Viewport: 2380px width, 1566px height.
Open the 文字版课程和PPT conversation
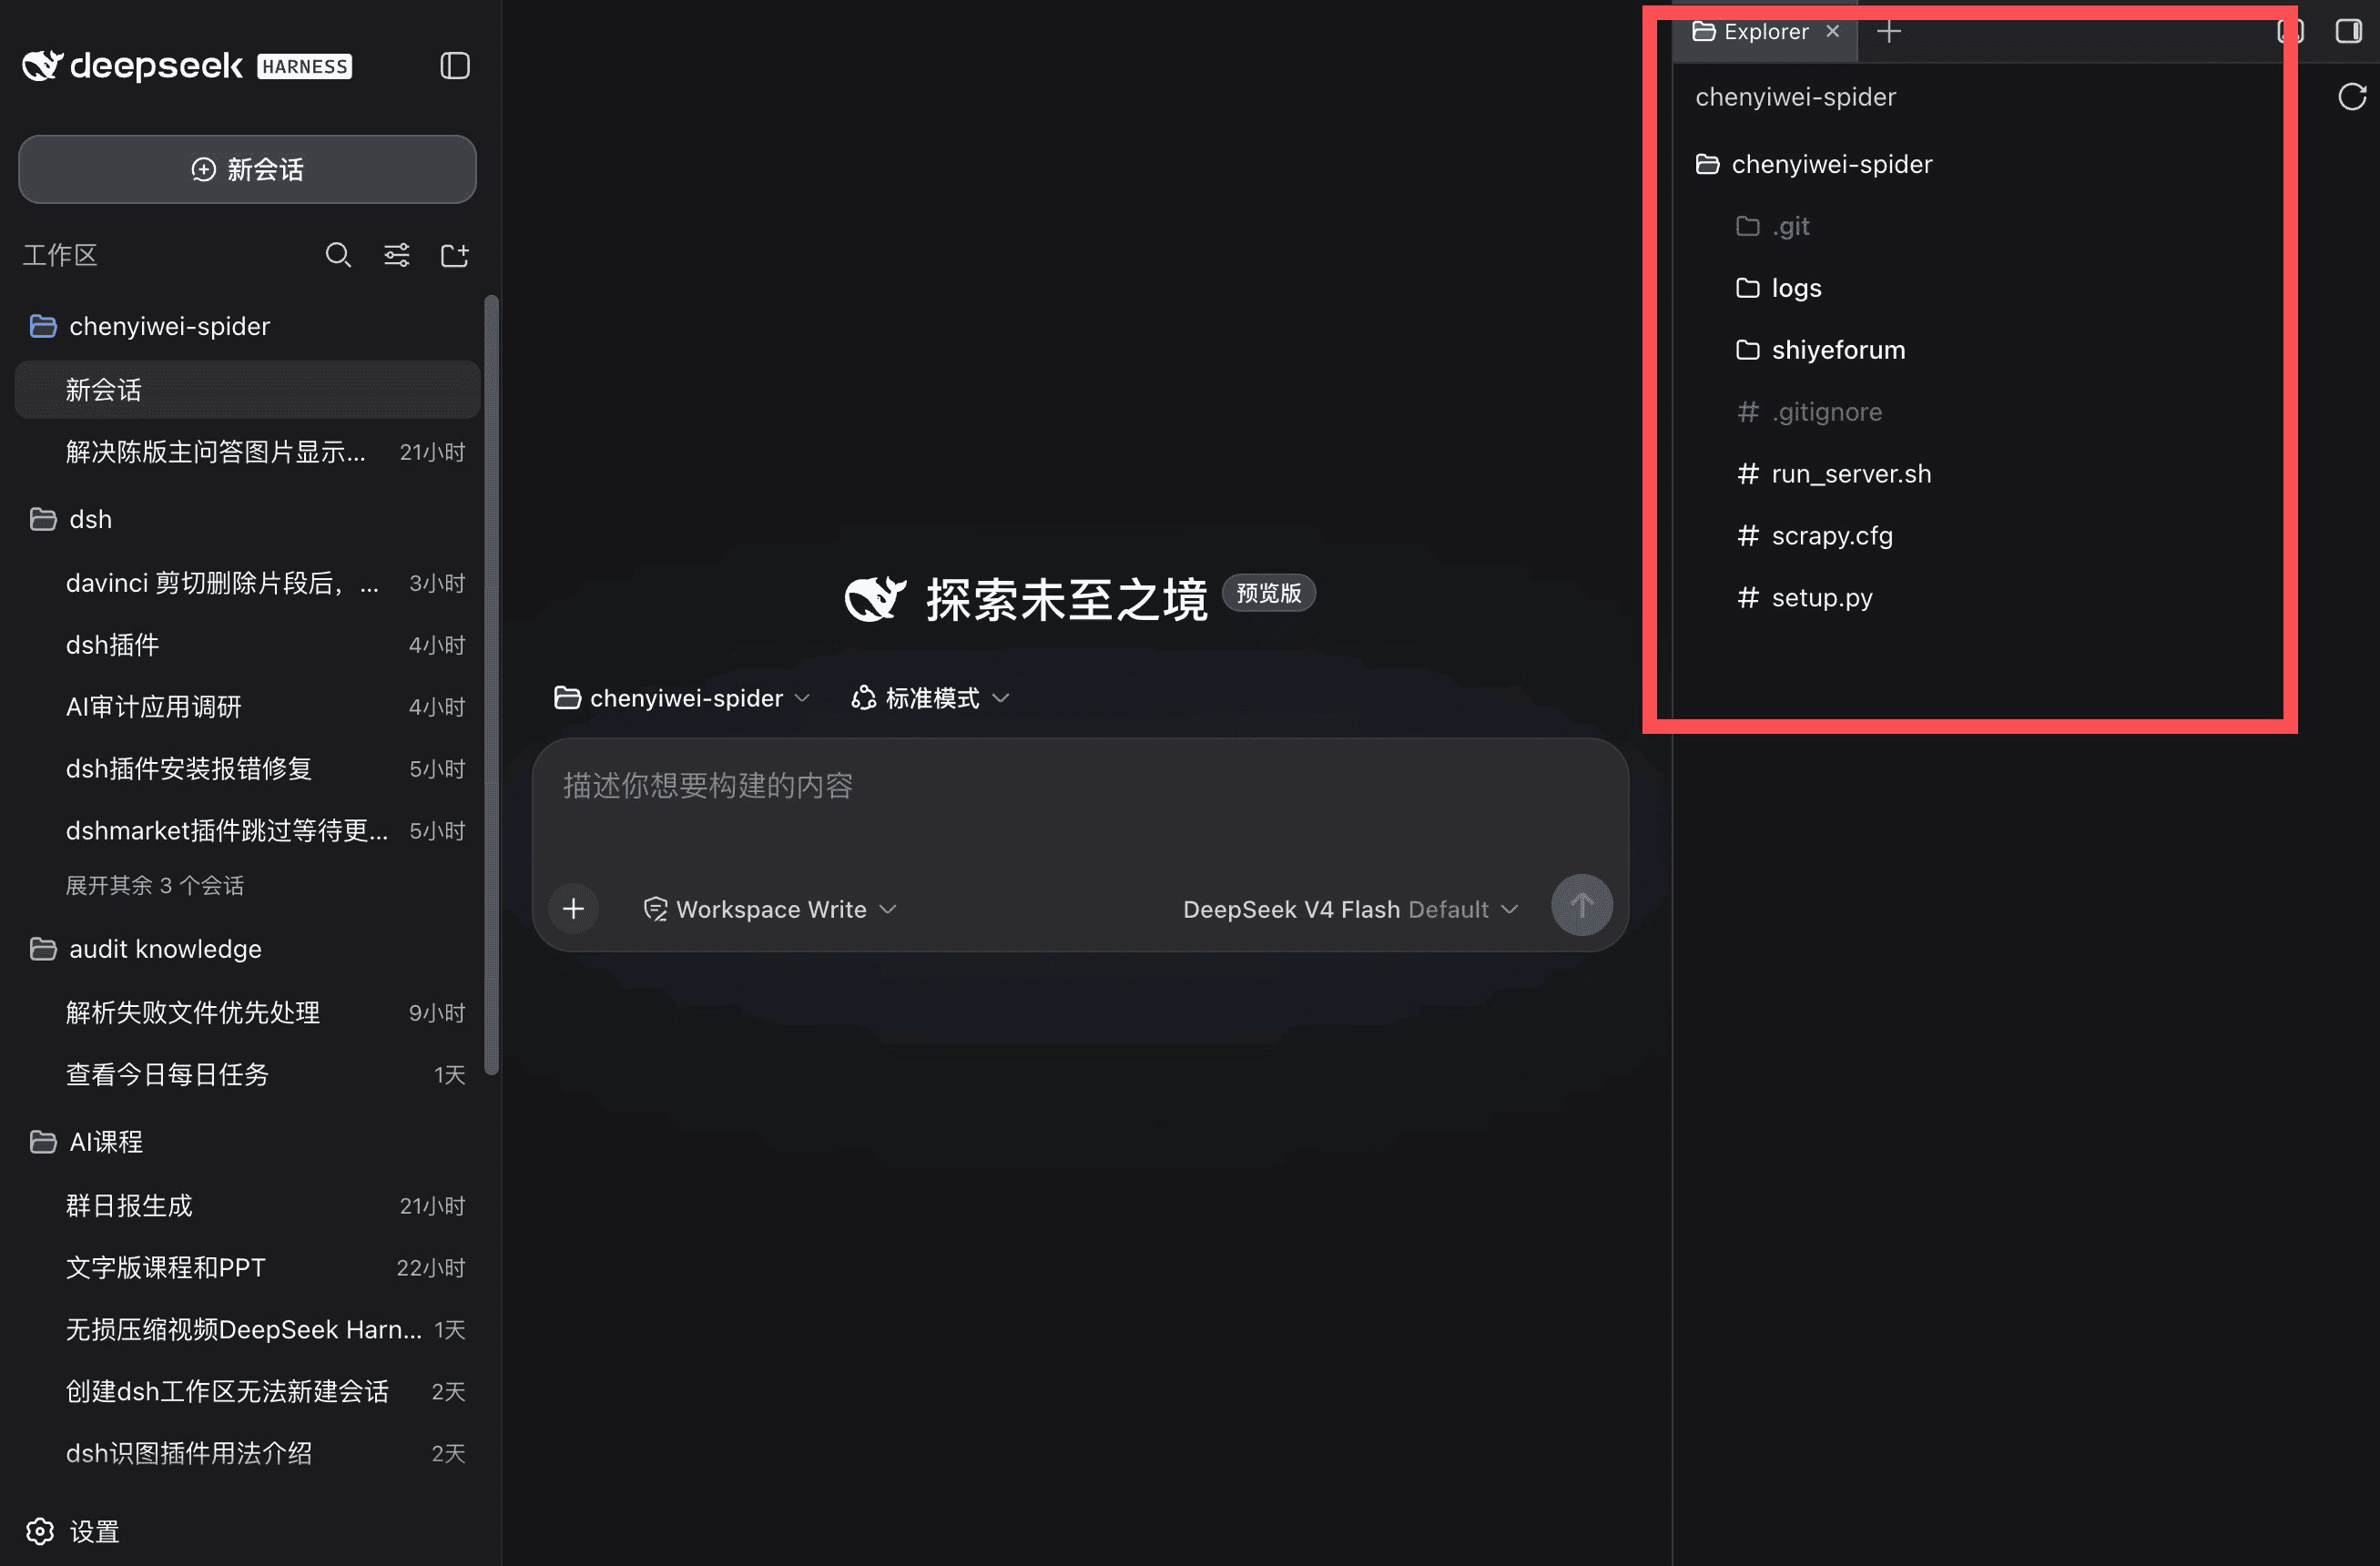coord(247,1268)
